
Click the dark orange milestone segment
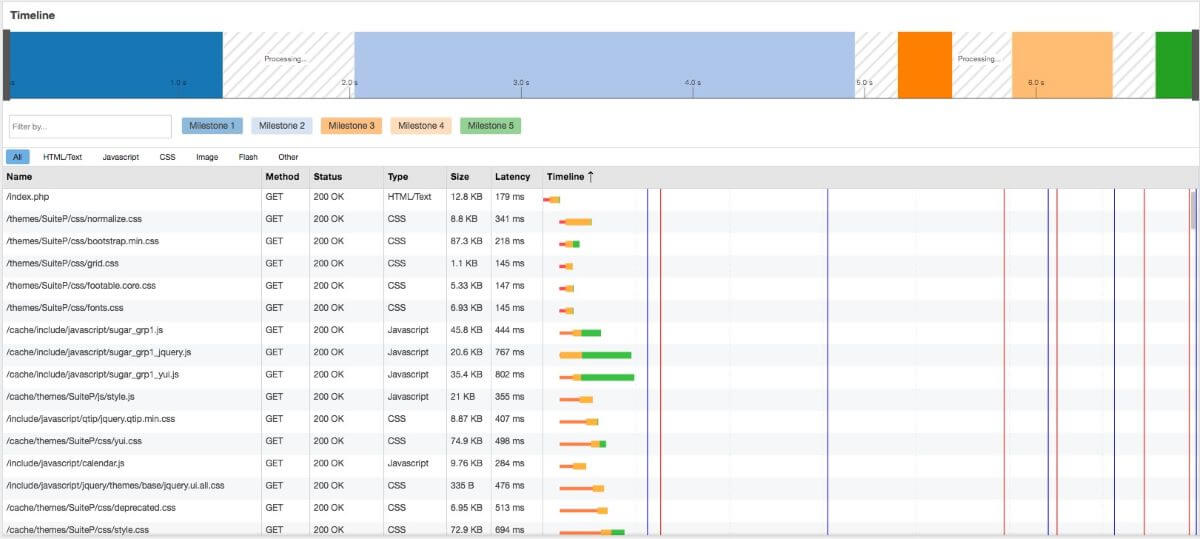pos(925,65)
